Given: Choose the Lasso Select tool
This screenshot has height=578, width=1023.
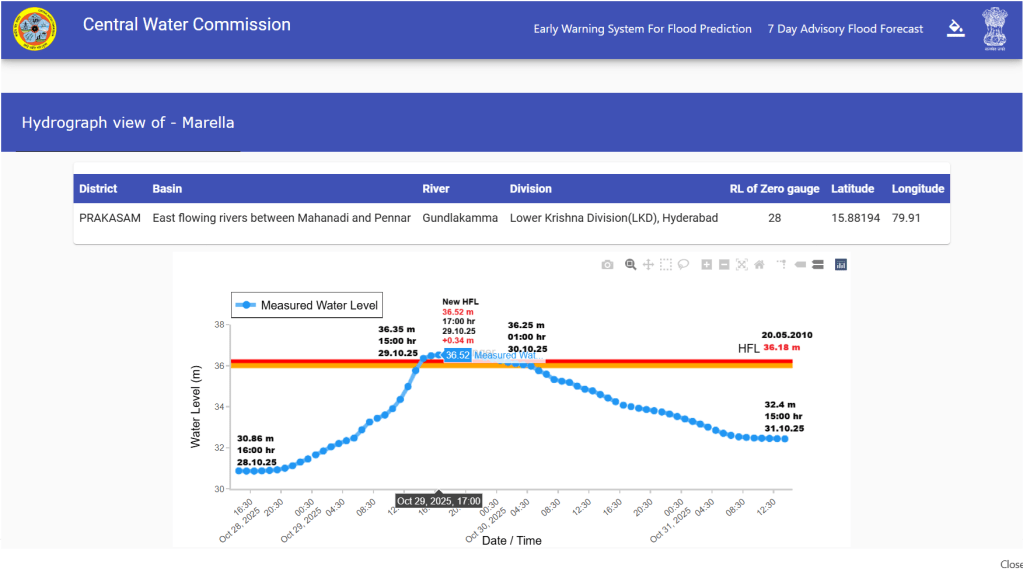Looking at the screenshot, I should (684, 265).
